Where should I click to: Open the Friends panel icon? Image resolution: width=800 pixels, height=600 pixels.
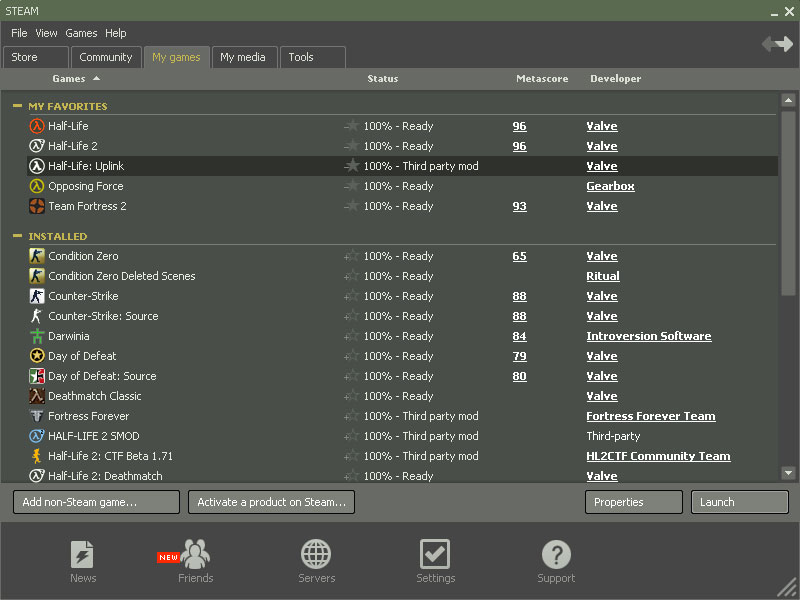click(195, 554)
